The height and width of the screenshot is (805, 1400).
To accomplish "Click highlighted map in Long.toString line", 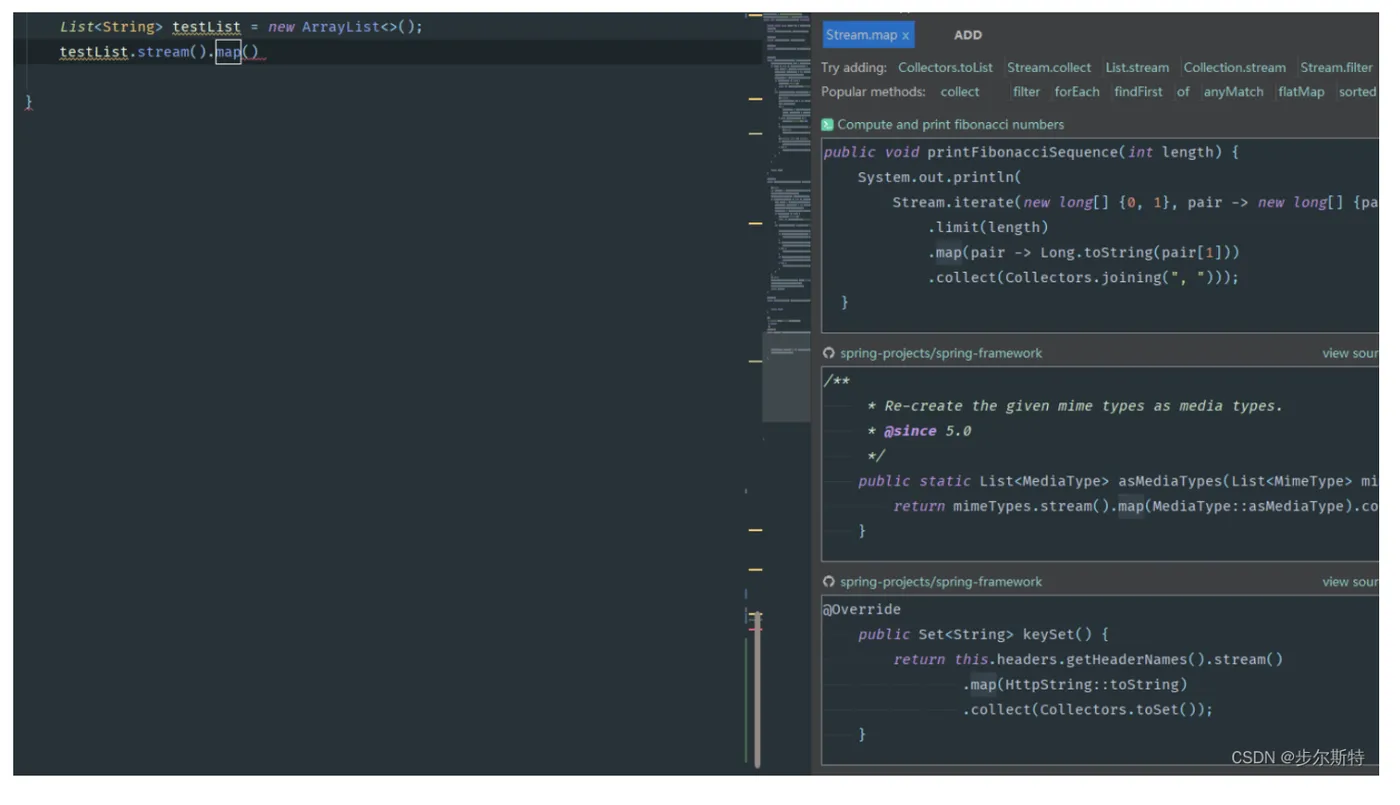I will (x=948, y=252).
